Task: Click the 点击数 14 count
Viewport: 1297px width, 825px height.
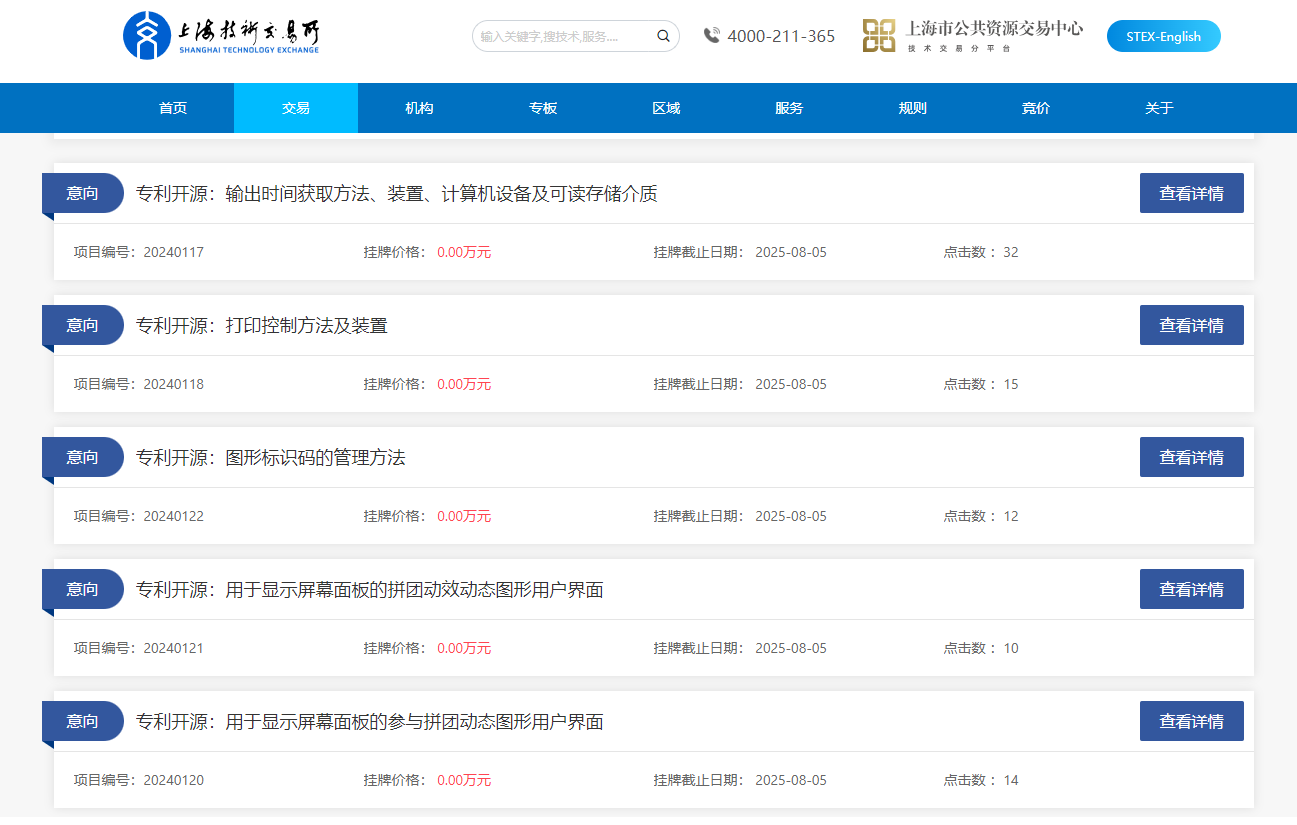Action: coord(1011,780)
